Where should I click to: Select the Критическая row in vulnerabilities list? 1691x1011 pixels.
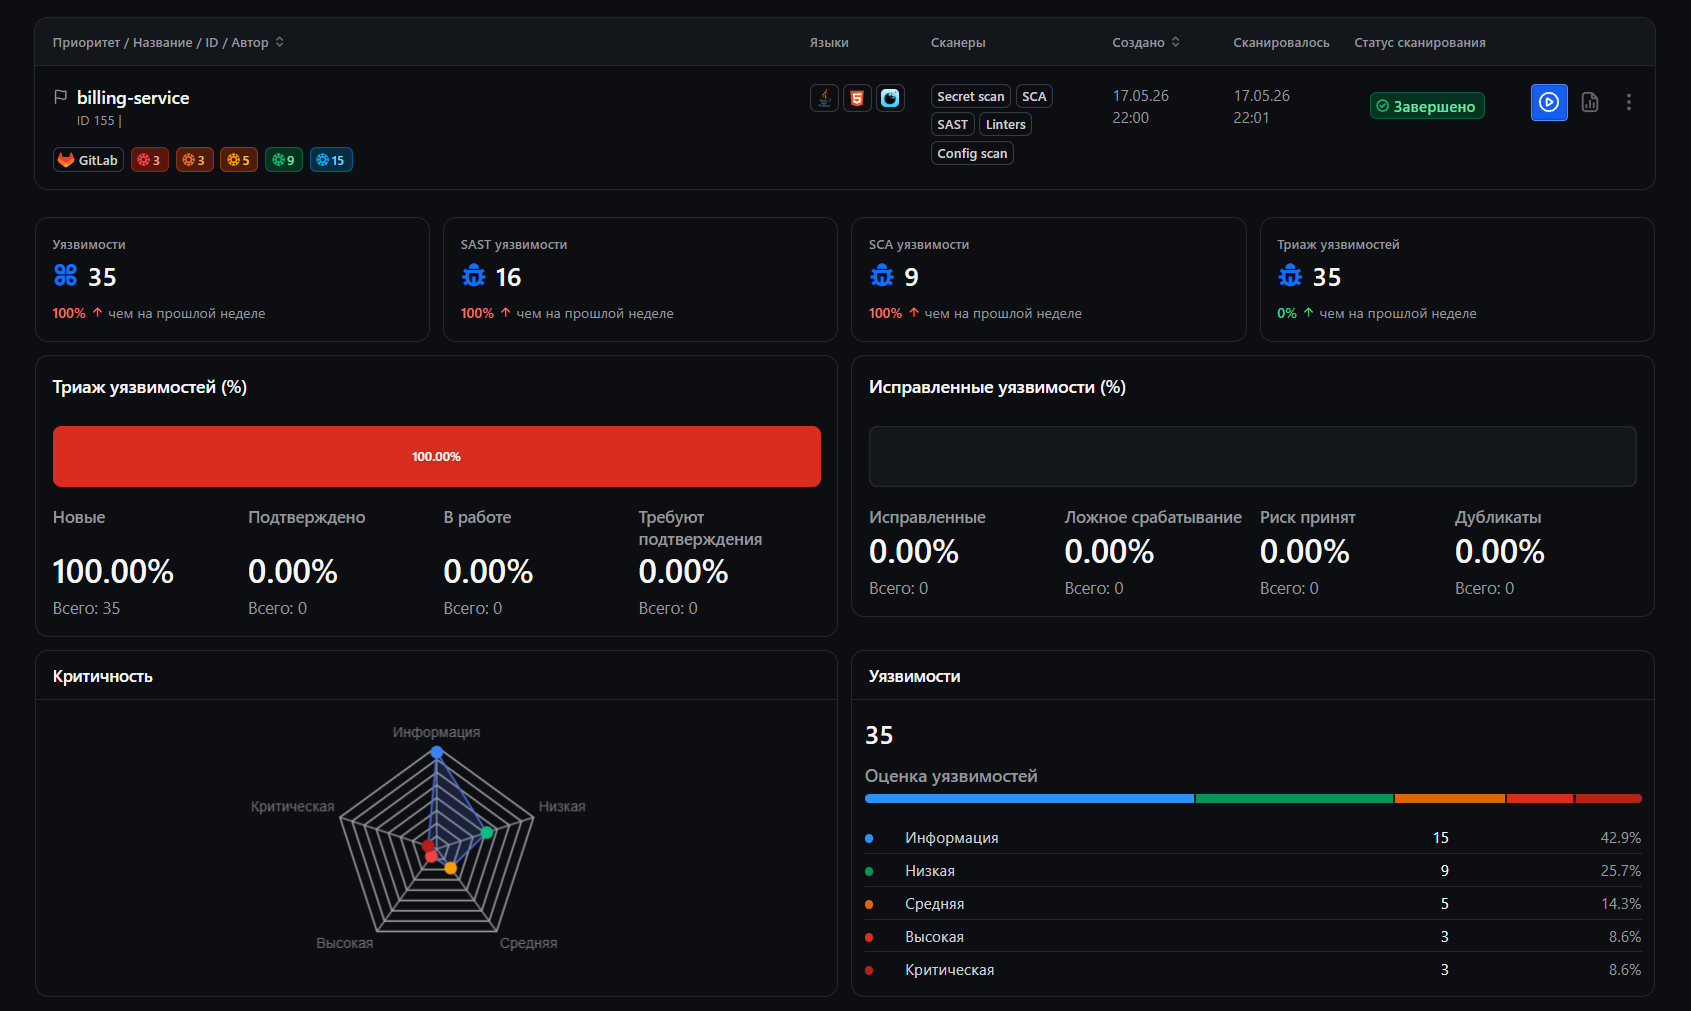coord(1253,970)
